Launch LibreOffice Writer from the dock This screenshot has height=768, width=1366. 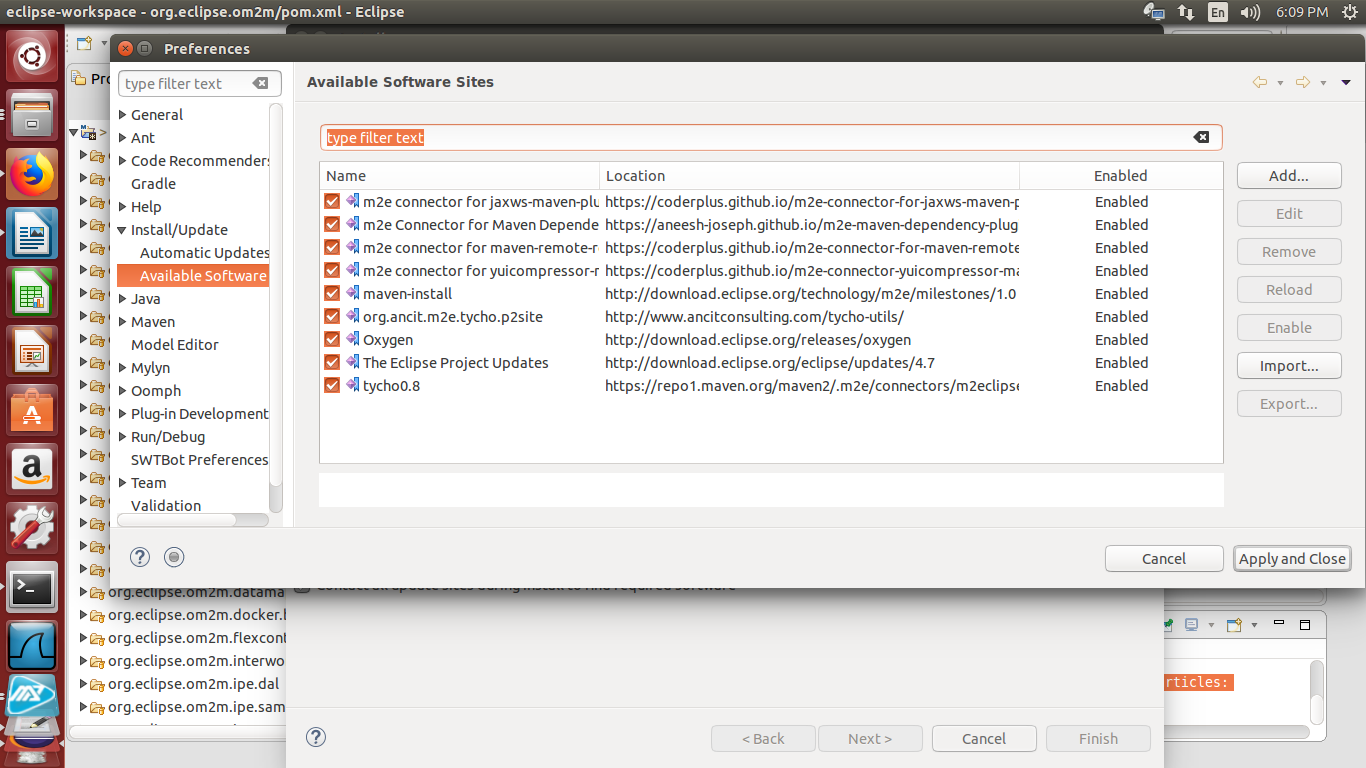[32, 235]
